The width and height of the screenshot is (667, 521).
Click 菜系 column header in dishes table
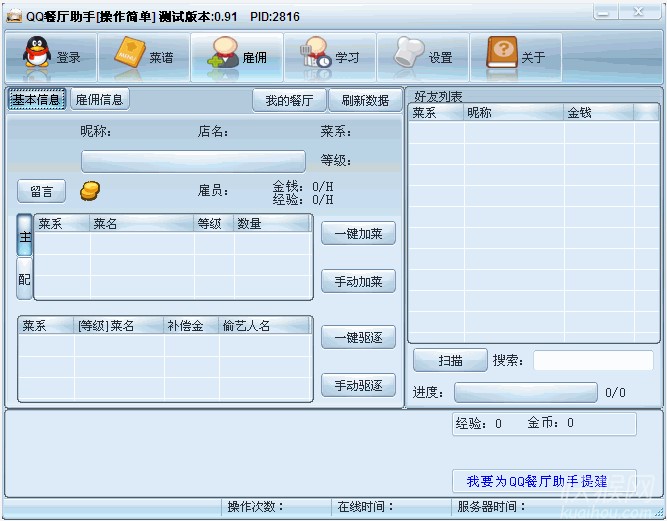(62, 224)
